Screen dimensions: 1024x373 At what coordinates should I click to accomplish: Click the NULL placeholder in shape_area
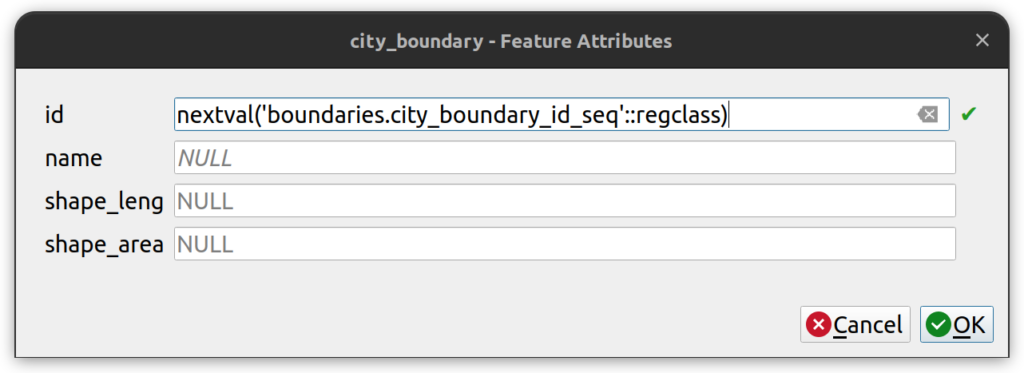point(205,244)
